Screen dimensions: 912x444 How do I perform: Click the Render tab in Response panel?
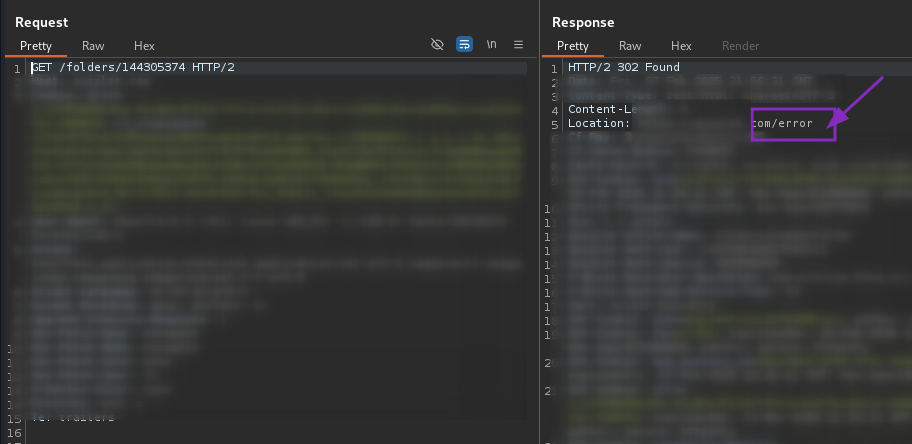point(740,46)
